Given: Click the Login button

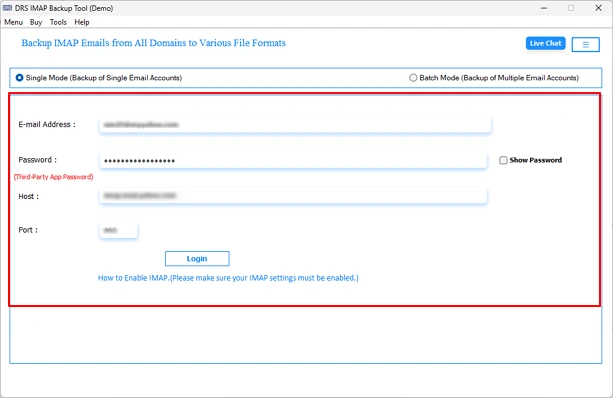Looking at the screenshot, I should pos(197,259).
